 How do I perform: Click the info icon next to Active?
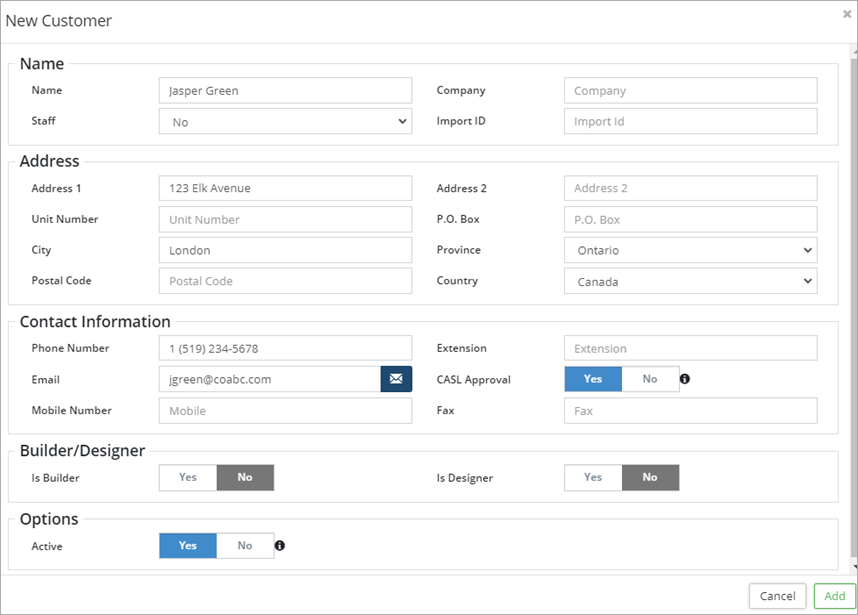(x=280, y=546)
